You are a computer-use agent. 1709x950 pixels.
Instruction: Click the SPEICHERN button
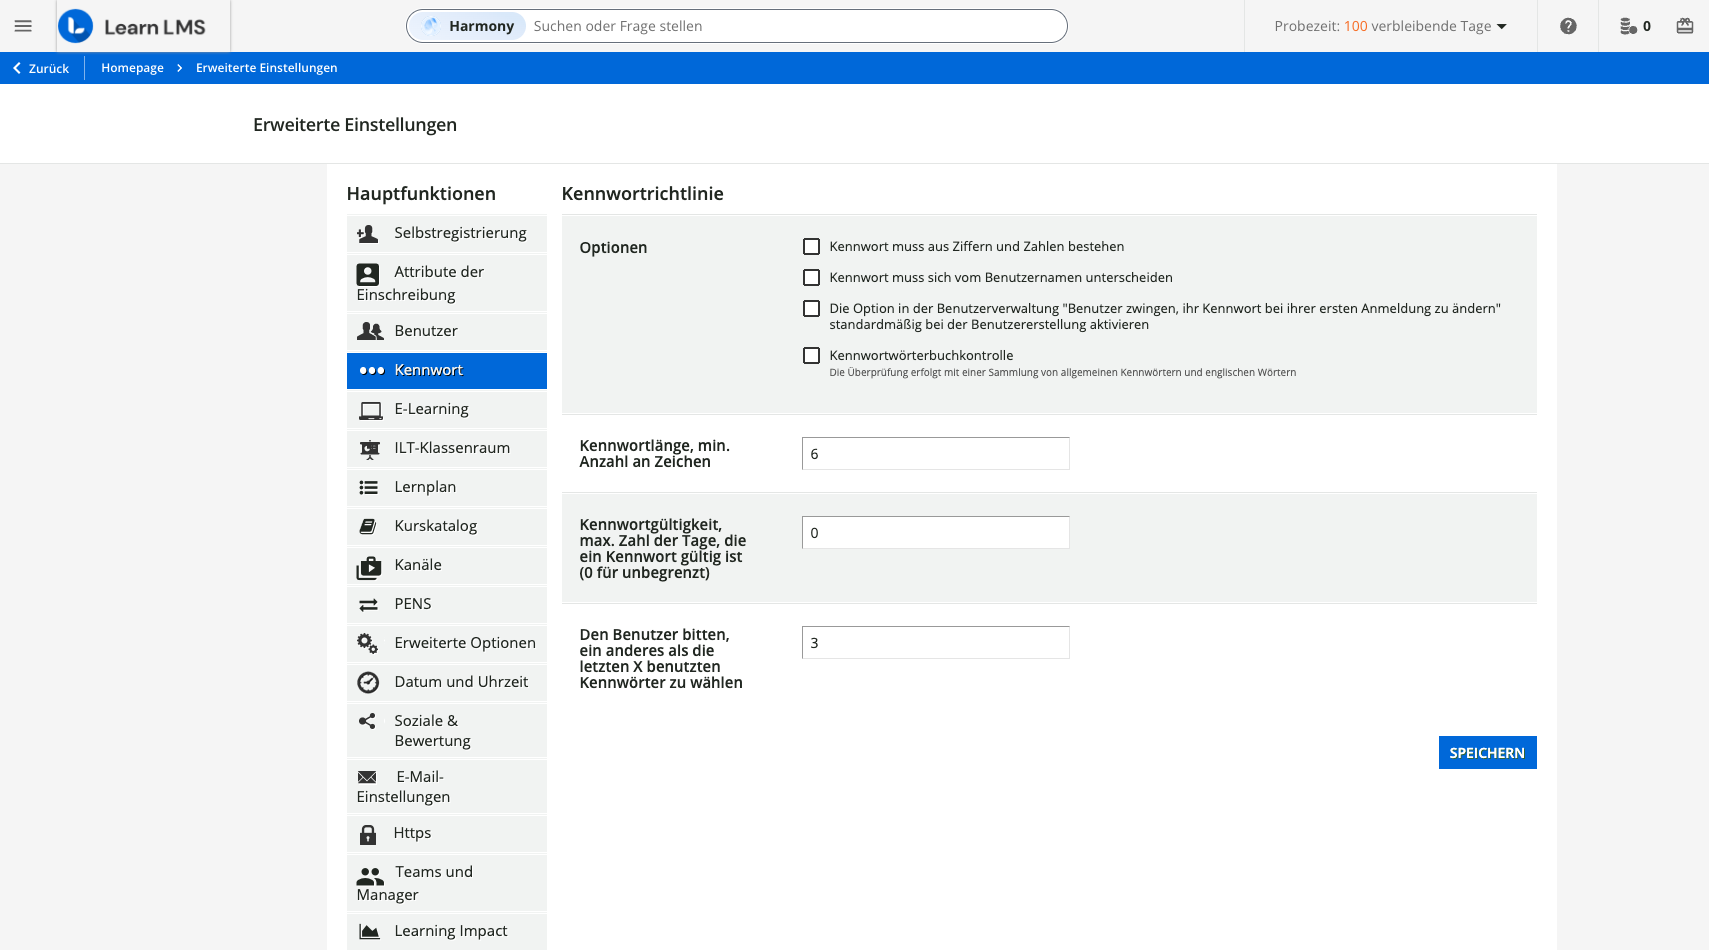[x=1487, y=752]
